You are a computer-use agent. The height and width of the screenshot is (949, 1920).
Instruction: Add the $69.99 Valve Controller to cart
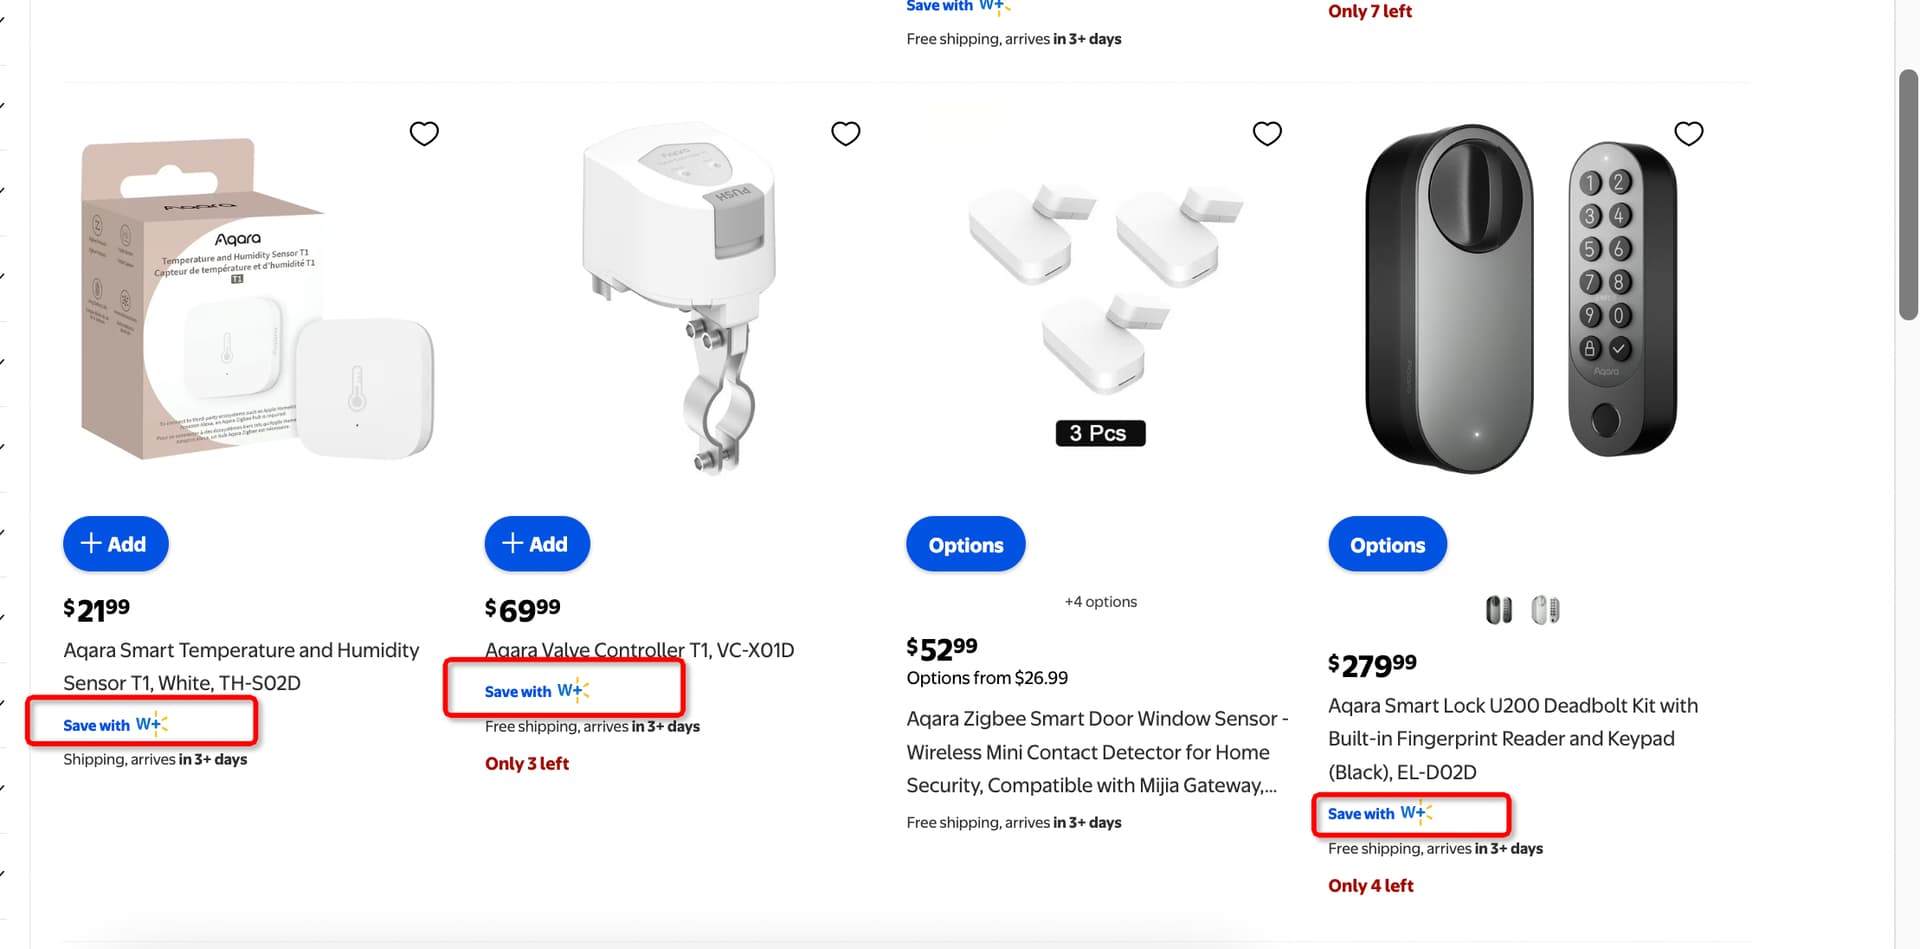(537, 544)
